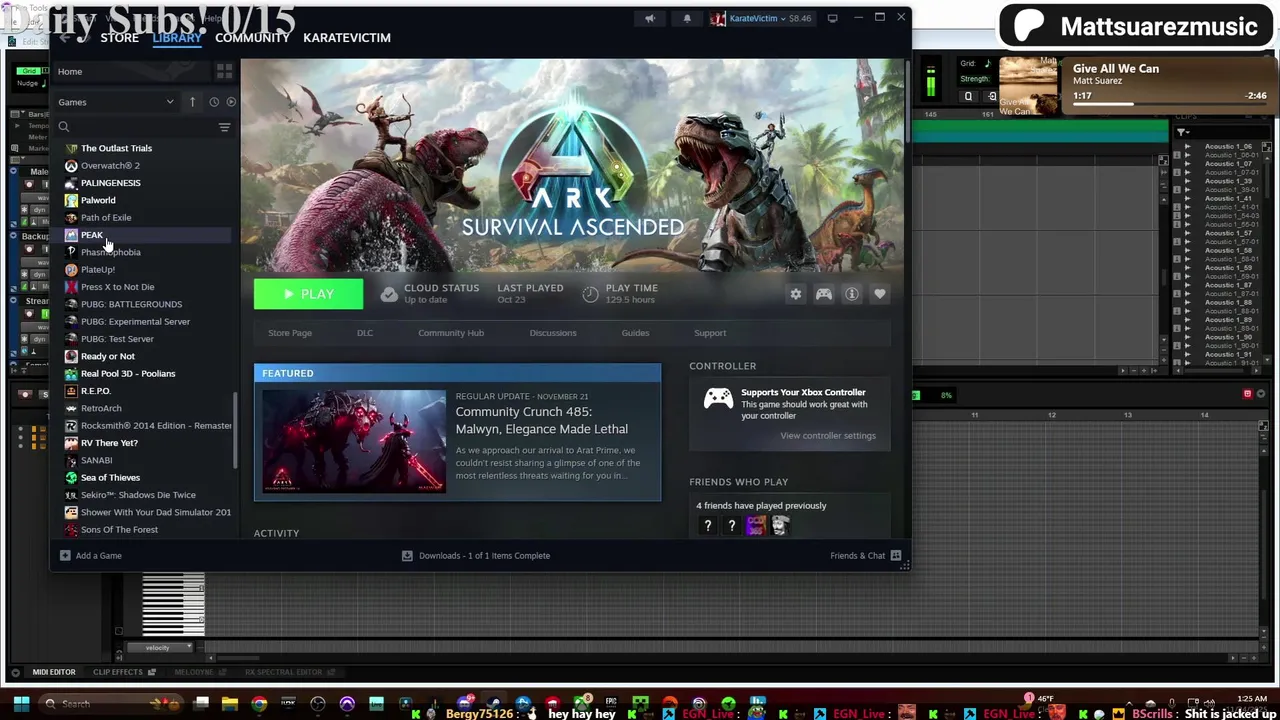Show ARK game info icon
This screenshot has width=1280, height=720.
click(x=852, y=294)
